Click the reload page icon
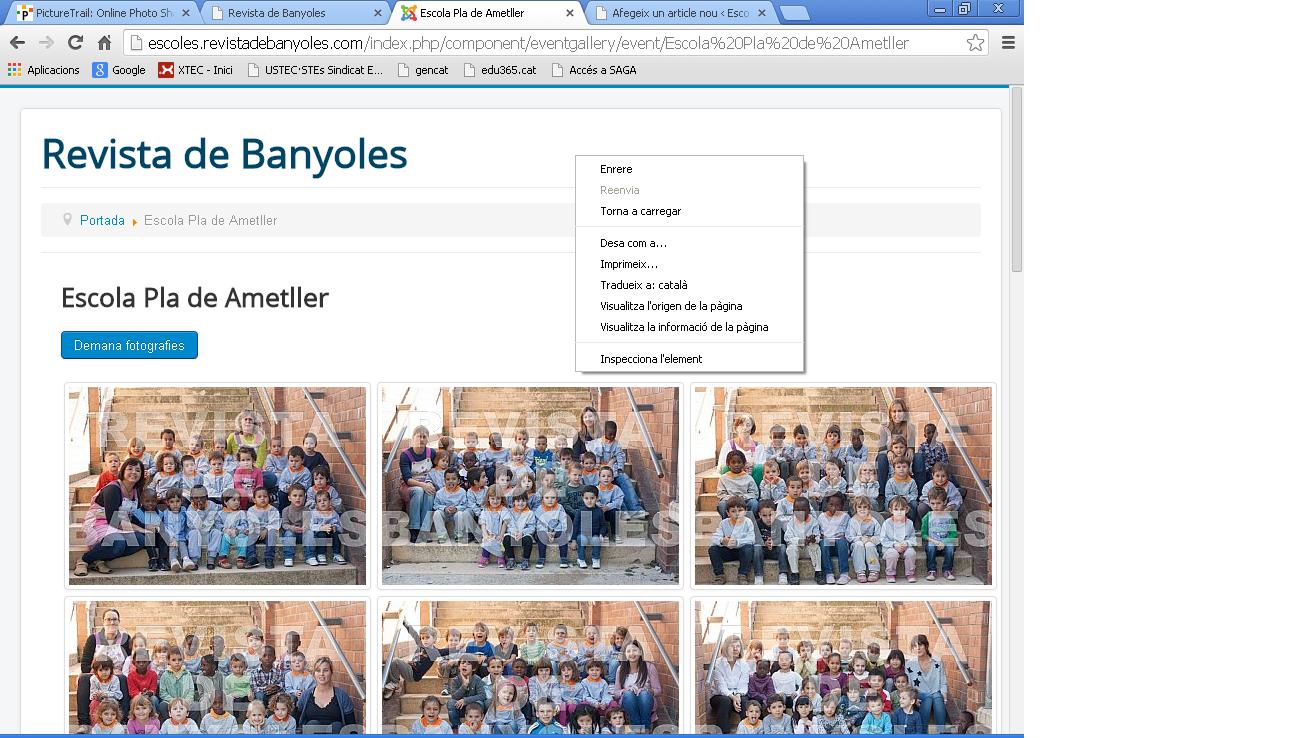 (x=75, y=43)
